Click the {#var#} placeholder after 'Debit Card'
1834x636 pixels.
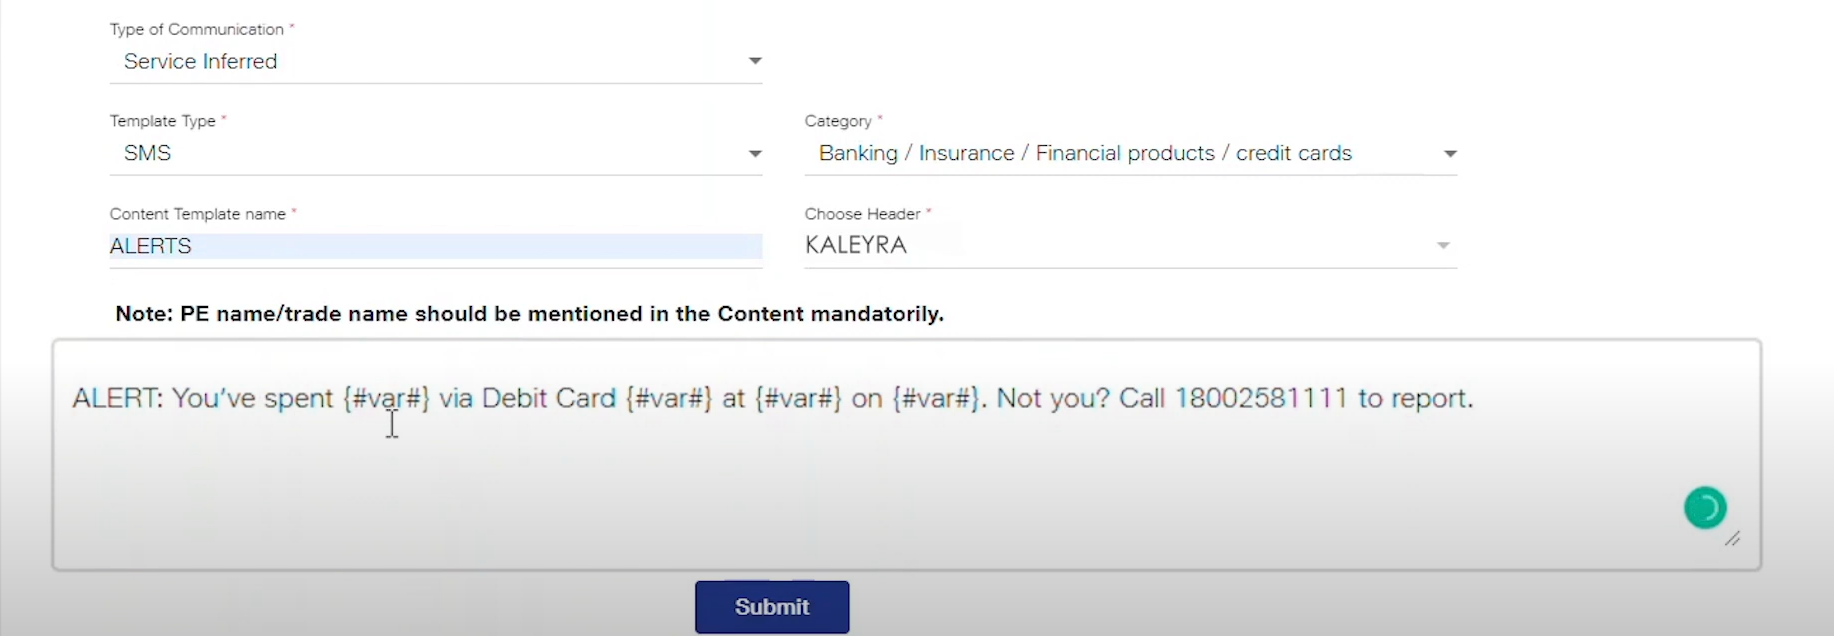point(669,398)
